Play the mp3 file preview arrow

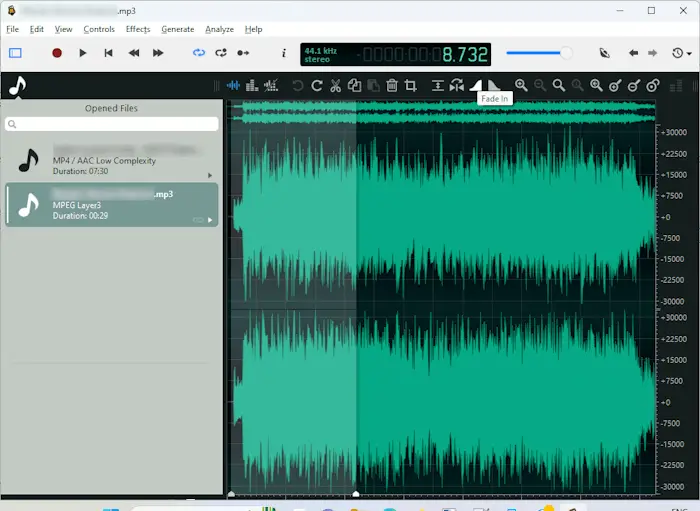(210, 220)
